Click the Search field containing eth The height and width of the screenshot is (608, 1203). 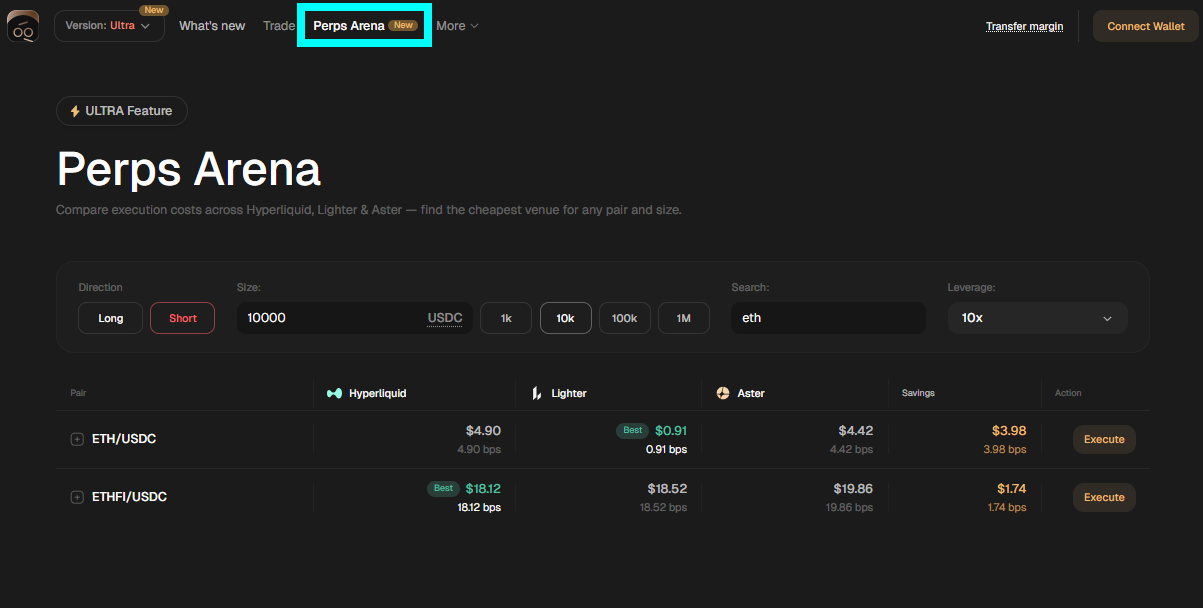tap(827, 318)
